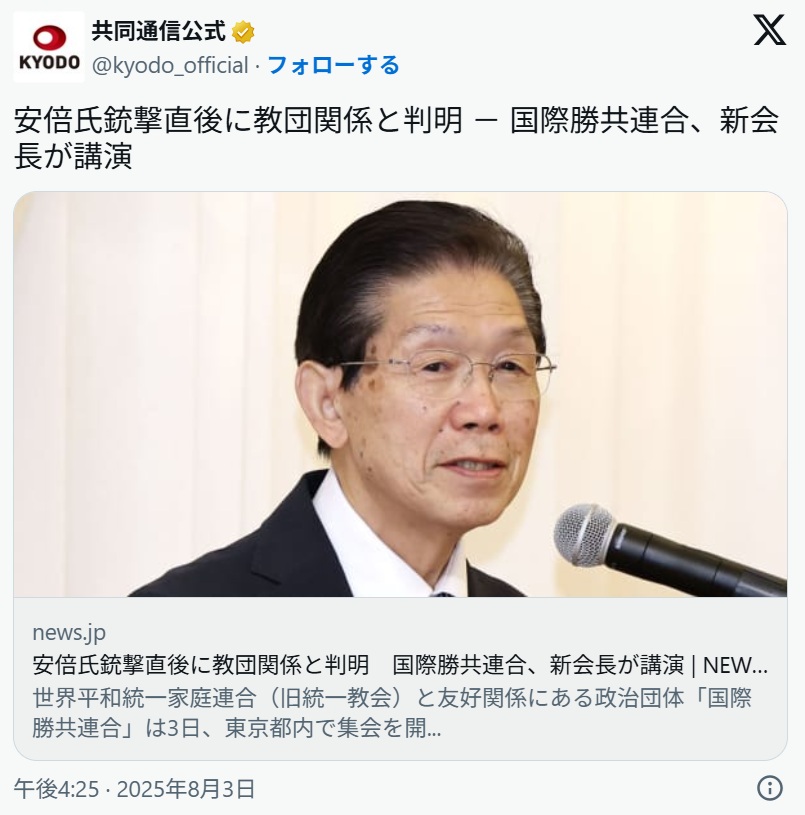
Task: Open the 共同通信公式 account name
Action: tap(159, 32)
